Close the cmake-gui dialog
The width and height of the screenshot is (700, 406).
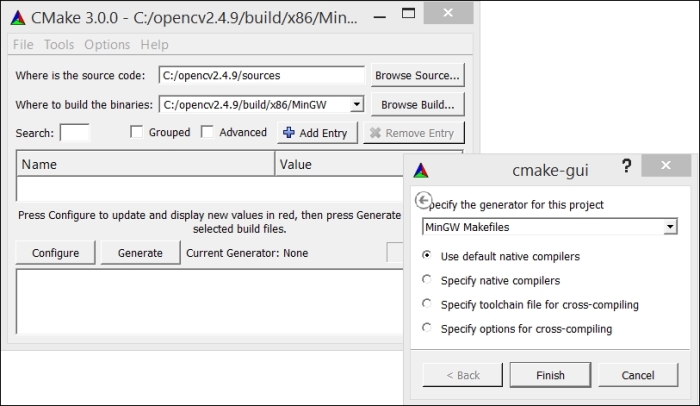point(666,165)
